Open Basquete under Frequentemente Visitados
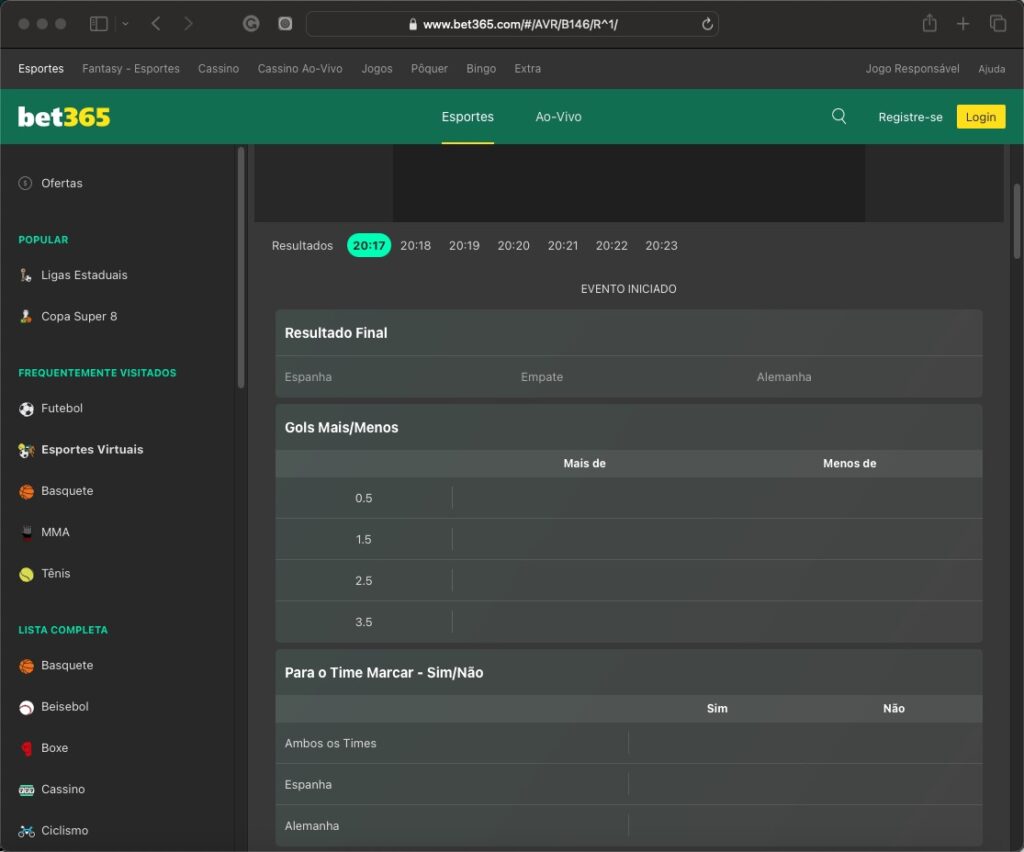1024x852 pixels. click(67, 491)
